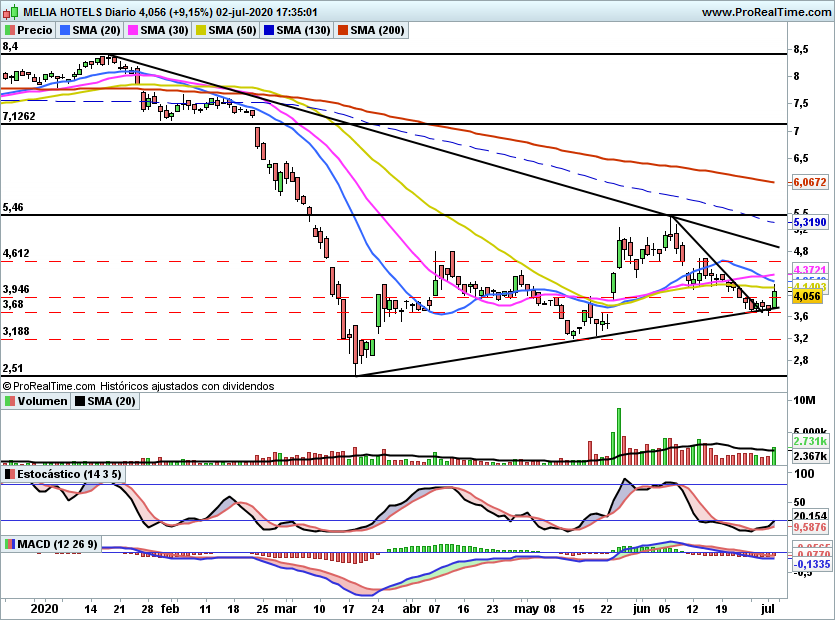
Task: Click the blue SMA (20) color square
Action: (65, 30)
